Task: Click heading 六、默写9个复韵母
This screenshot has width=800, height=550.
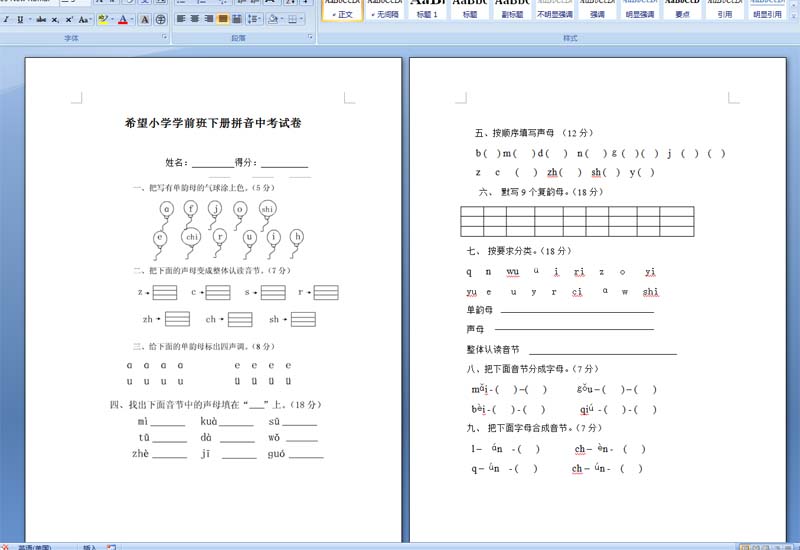Action: point(541,192)
